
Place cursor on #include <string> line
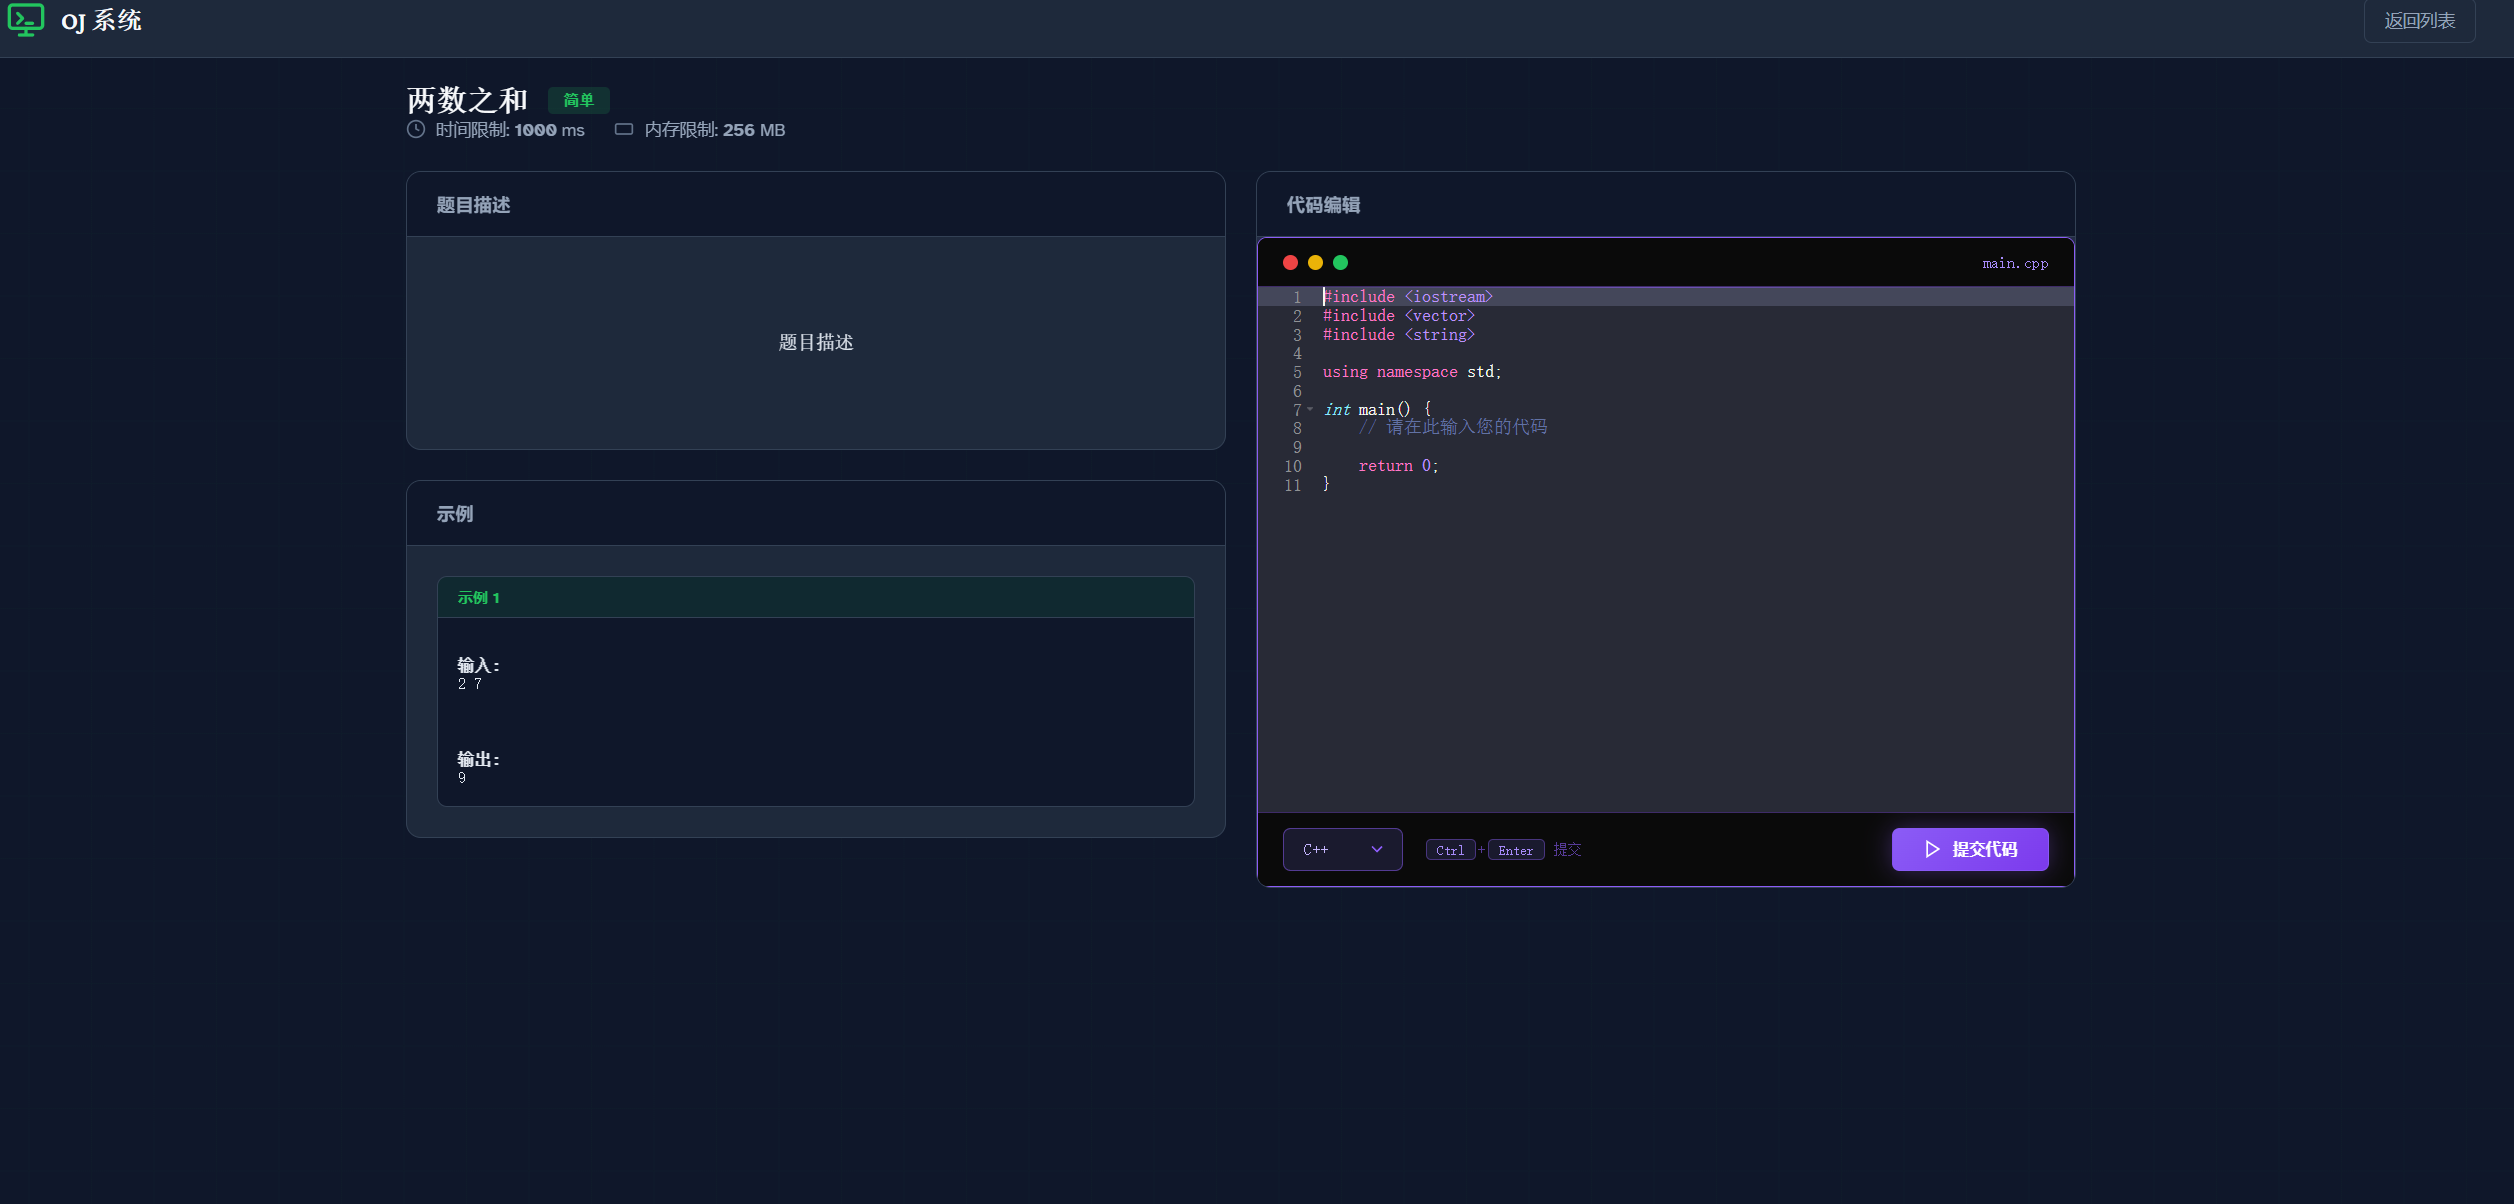pos(1398,335)
